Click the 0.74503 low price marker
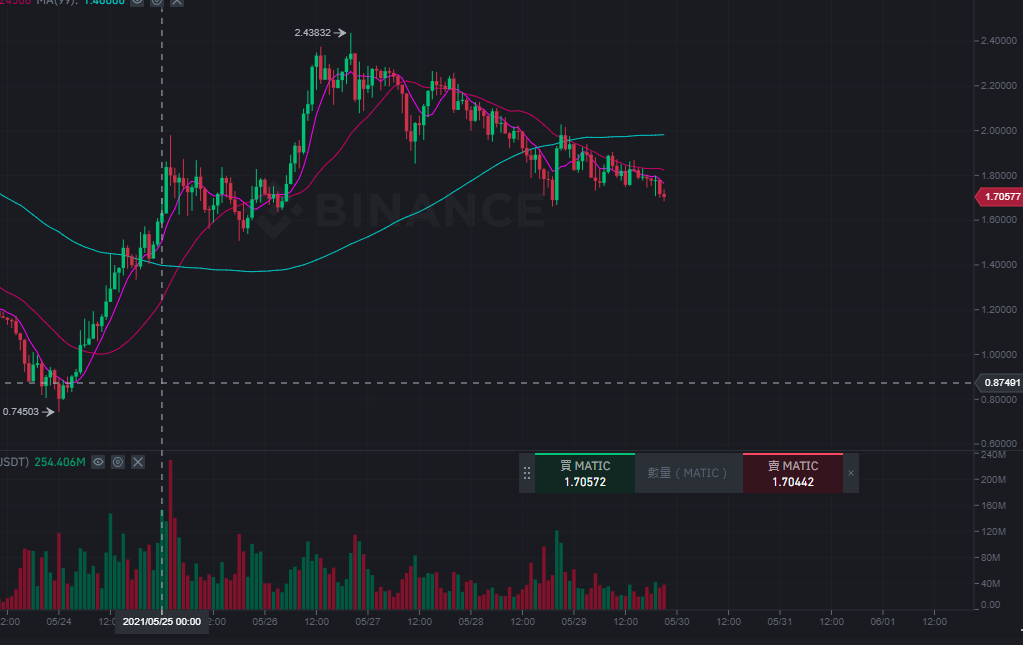1023x645 pixels. point(21,412)
